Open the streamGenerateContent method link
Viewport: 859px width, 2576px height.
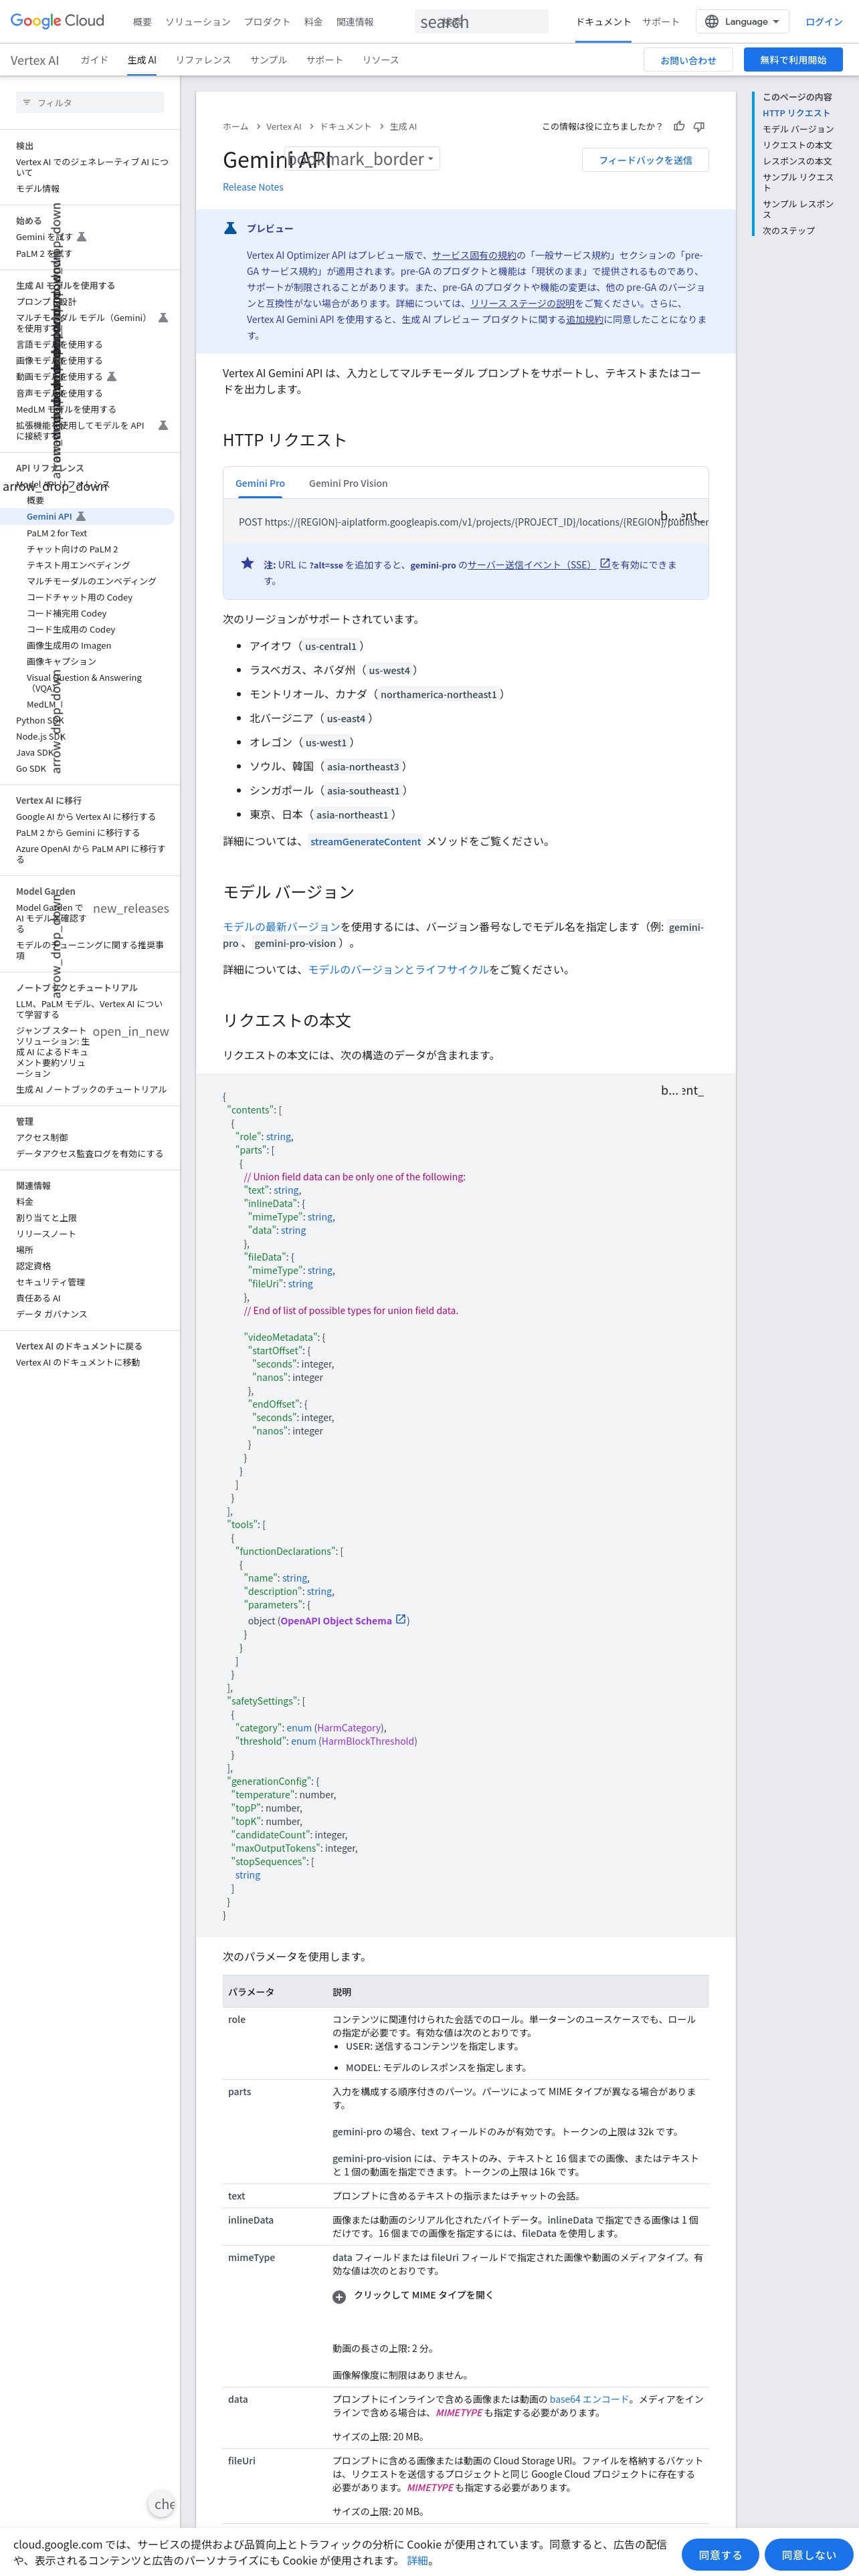(365, 841)
